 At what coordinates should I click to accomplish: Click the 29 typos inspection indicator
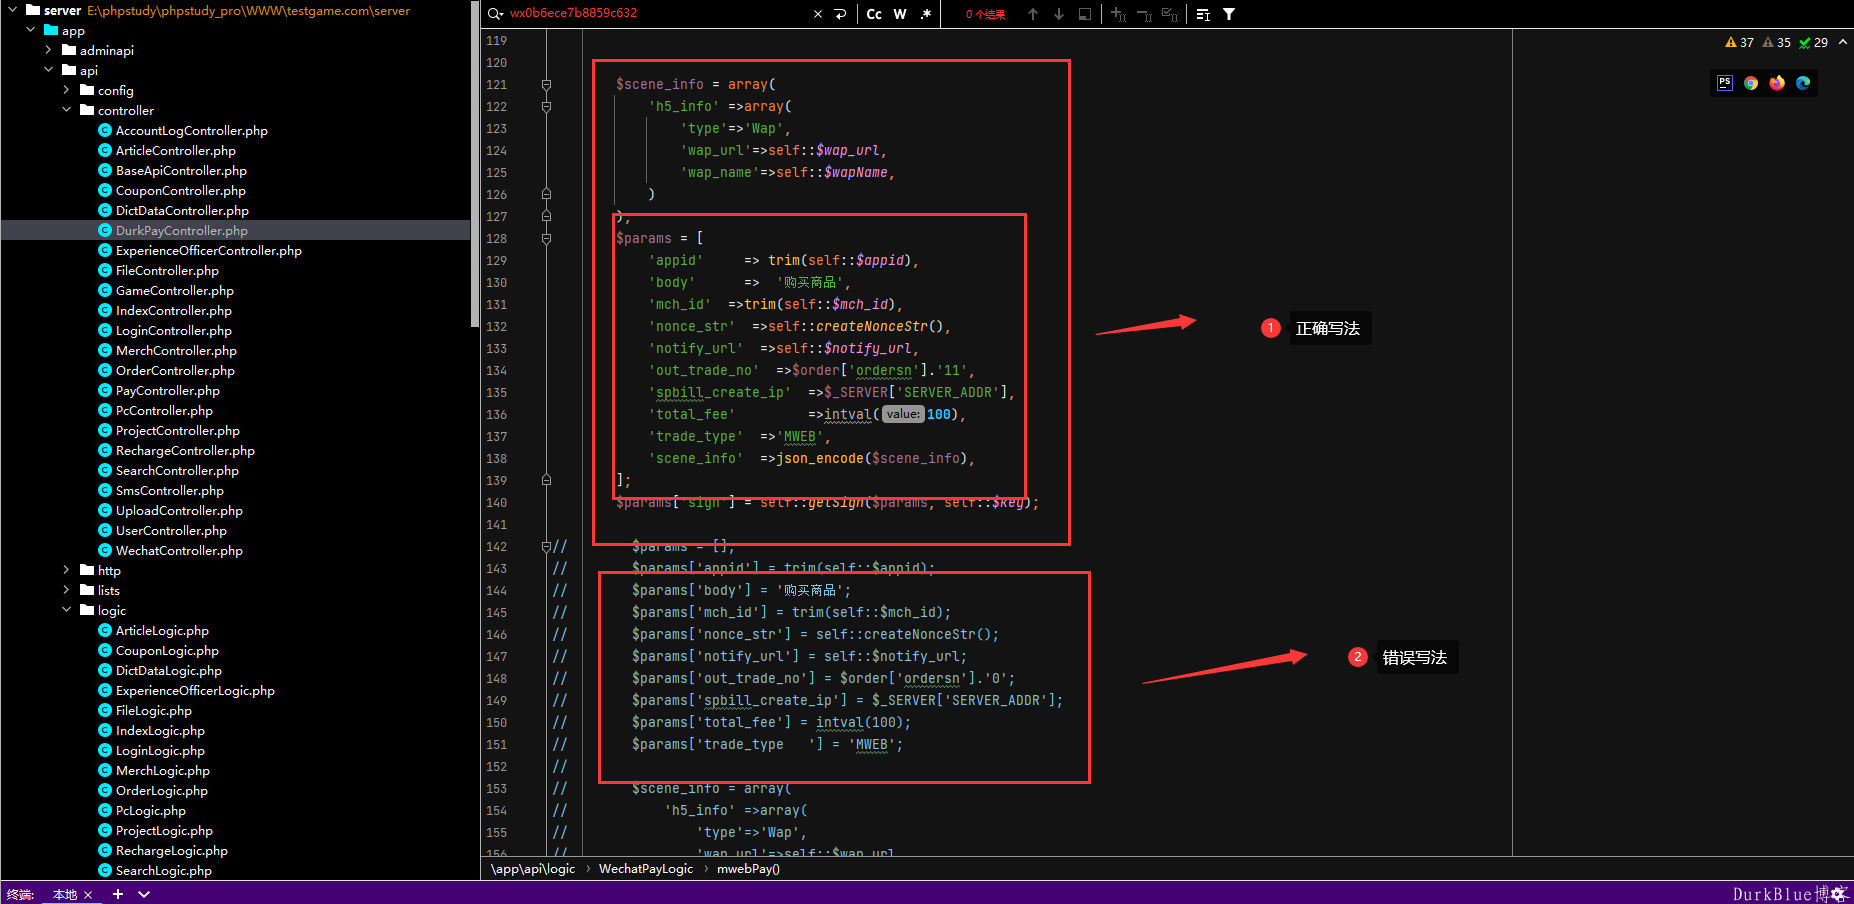[x=1813, y=43]
